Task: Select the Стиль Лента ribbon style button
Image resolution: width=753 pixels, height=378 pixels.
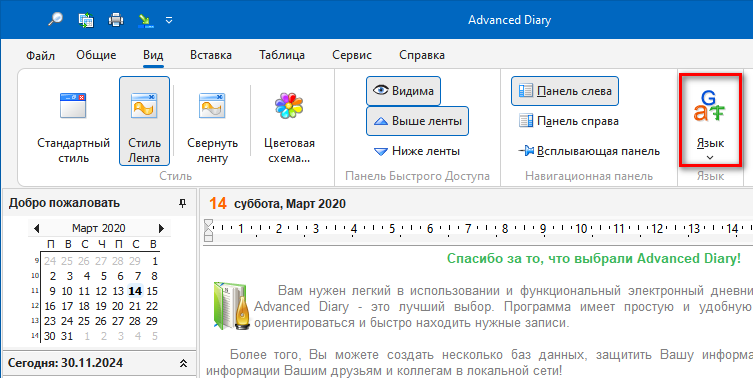Action: tap(144, 121)
